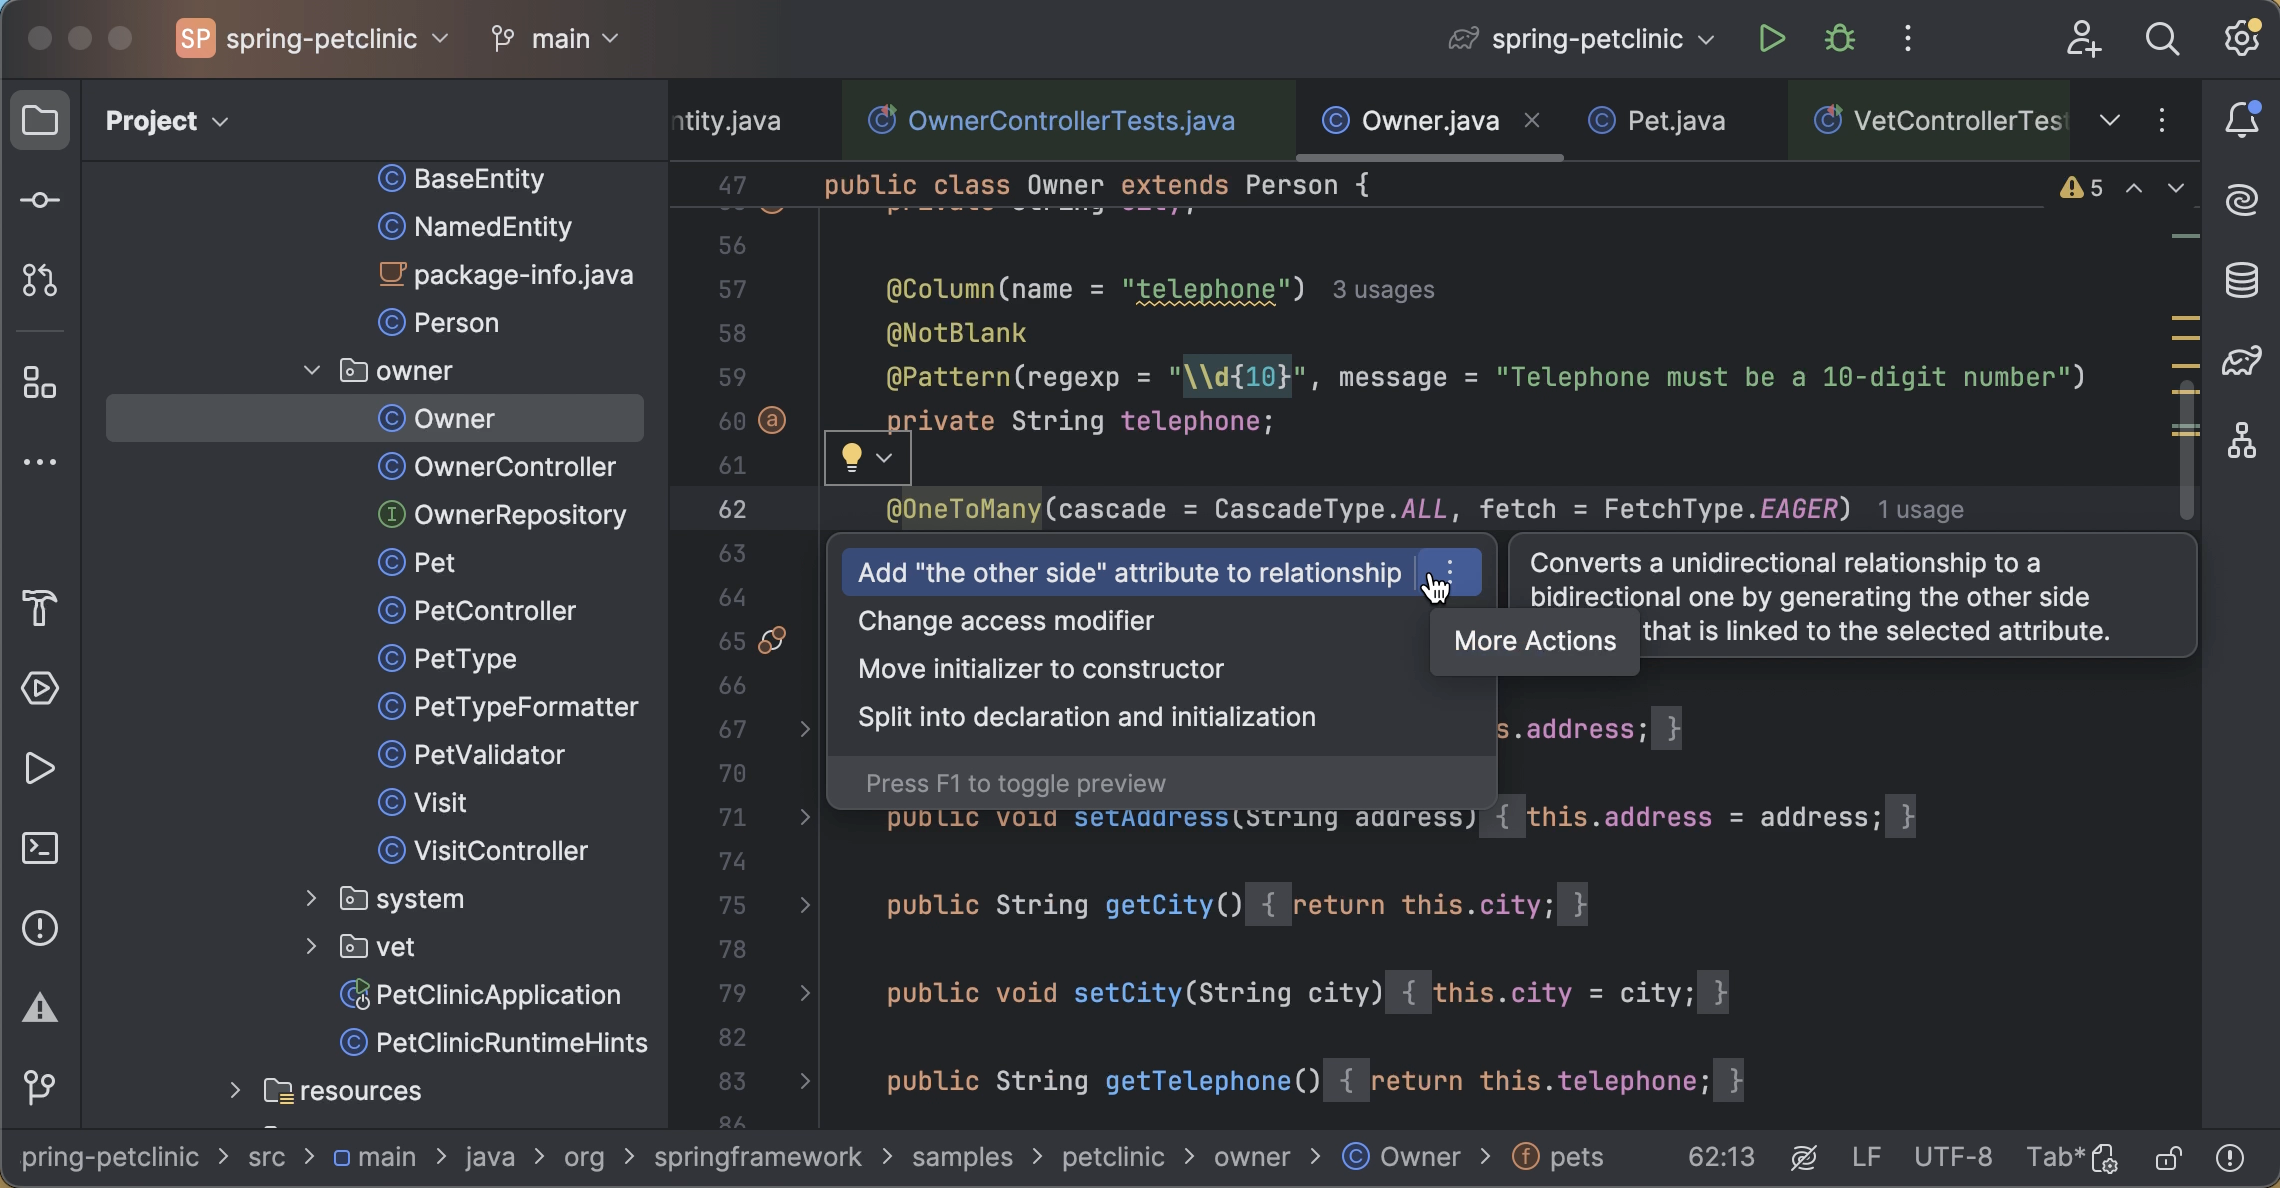Open the Gradle tool window
This screenshot has height=1188, width=2280.
pyautogui.click(x=2242, y=362)
